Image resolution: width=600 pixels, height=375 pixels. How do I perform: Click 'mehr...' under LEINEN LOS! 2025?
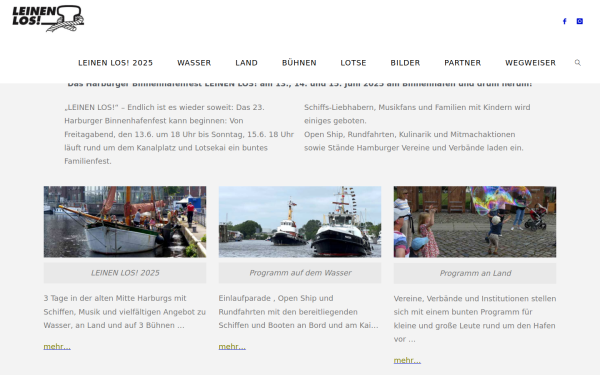coord(57,347)
